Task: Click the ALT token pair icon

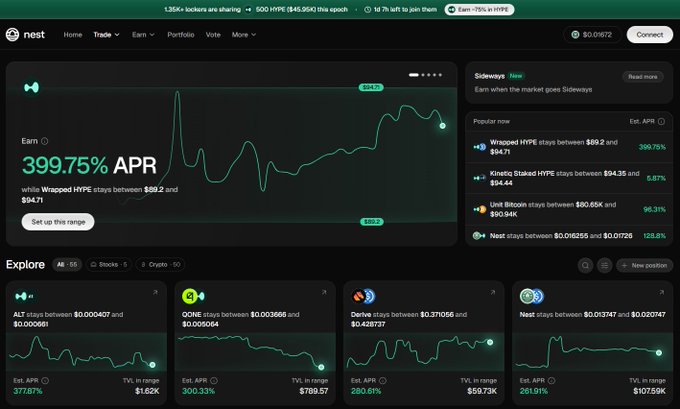Action: point(23,296)
